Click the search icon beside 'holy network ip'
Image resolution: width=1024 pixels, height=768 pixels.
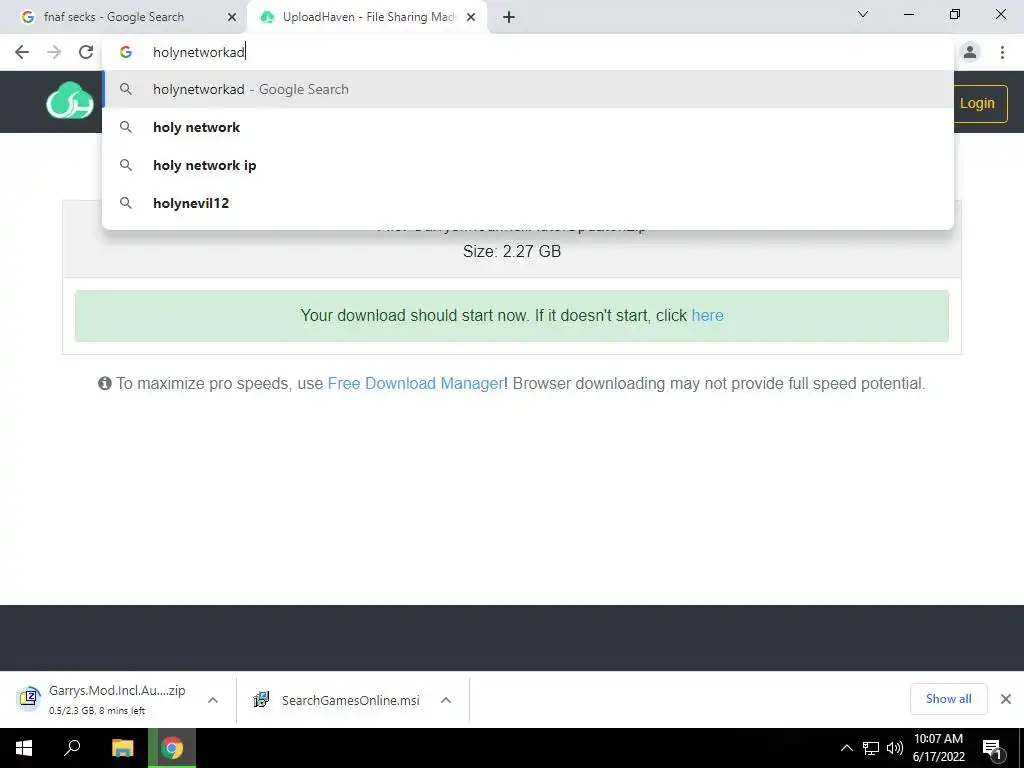click(126, 165)
